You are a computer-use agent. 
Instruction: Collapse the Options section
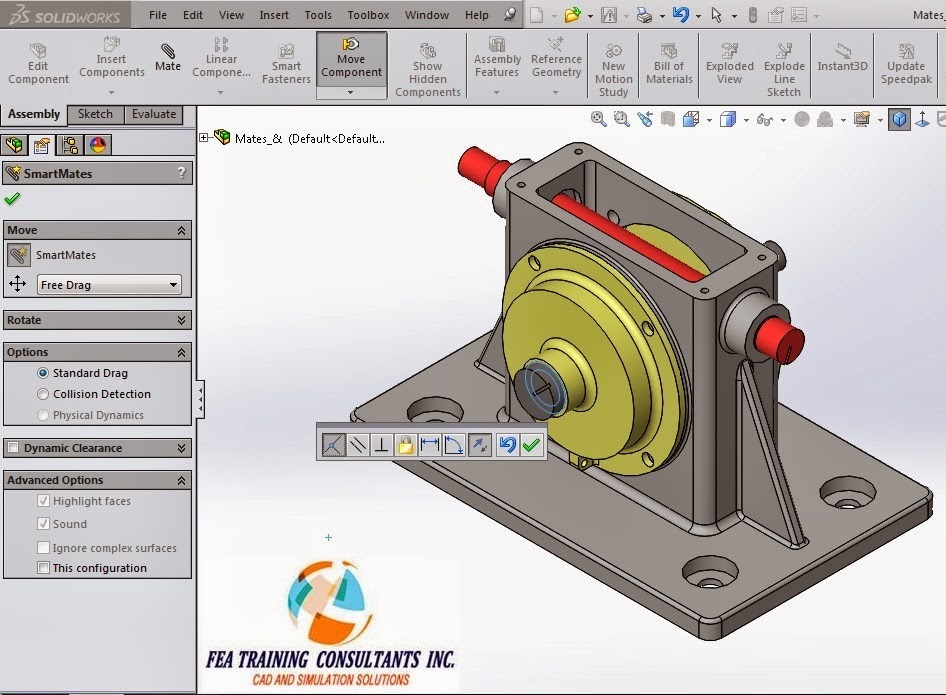tap(181, 352)
